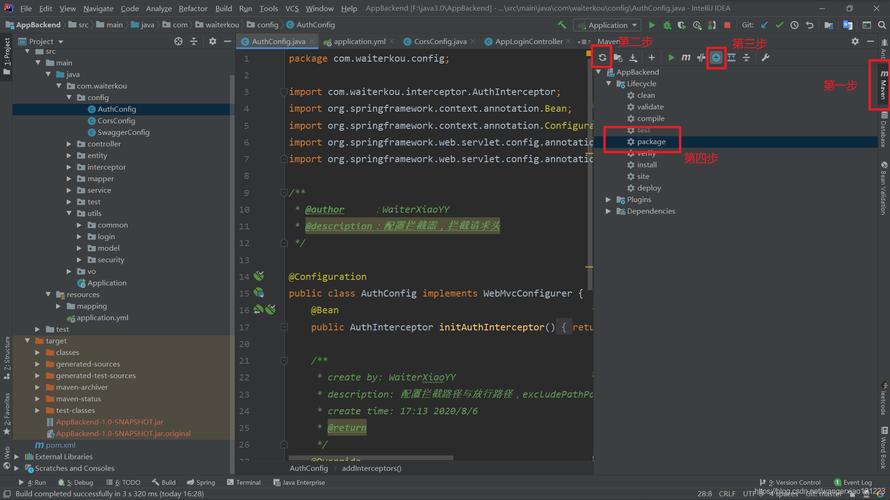Run Application with the green play button

(652, 25)
